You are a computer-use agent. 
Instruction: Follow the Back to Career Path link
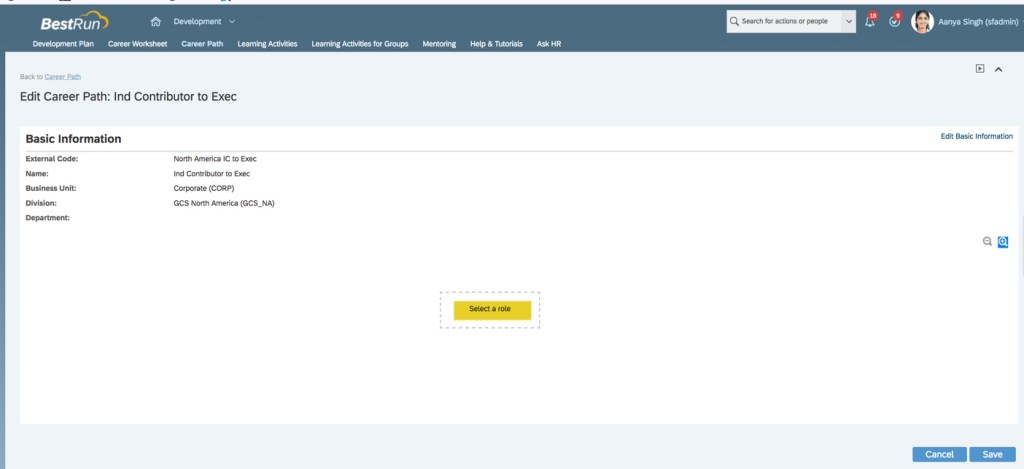pyautogui.click(x=63, y=77)
